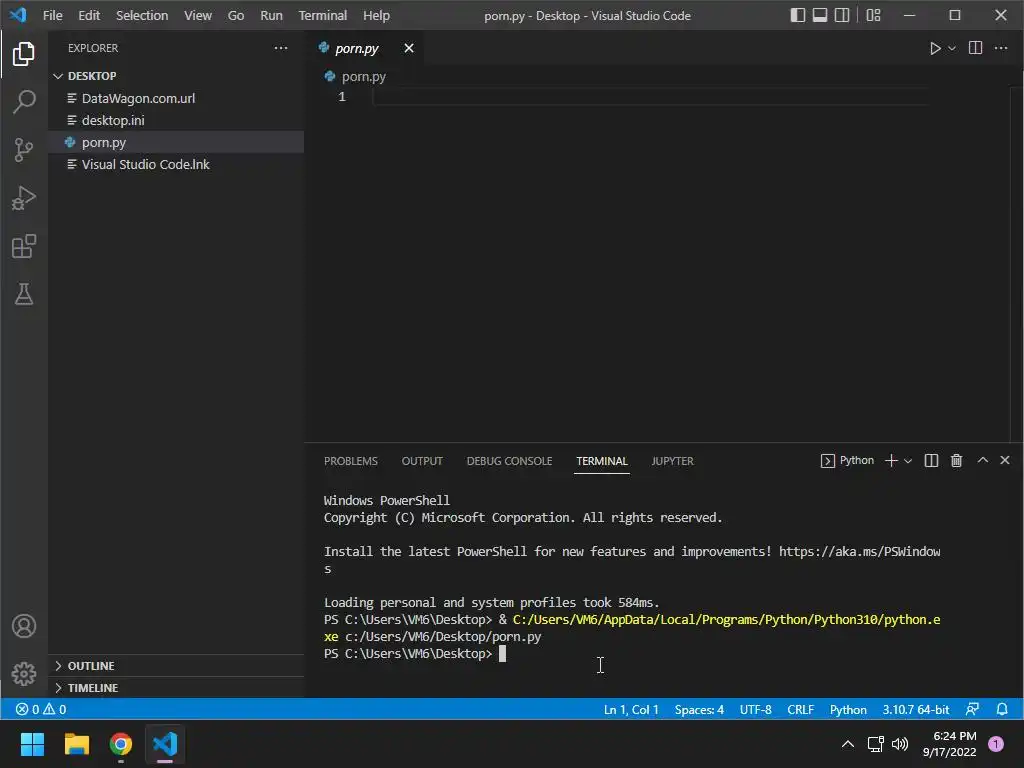Image resolution: width=1024 pixels, height=768 pixels.
Task: Split the terminal pane
Action: point(931,460)
